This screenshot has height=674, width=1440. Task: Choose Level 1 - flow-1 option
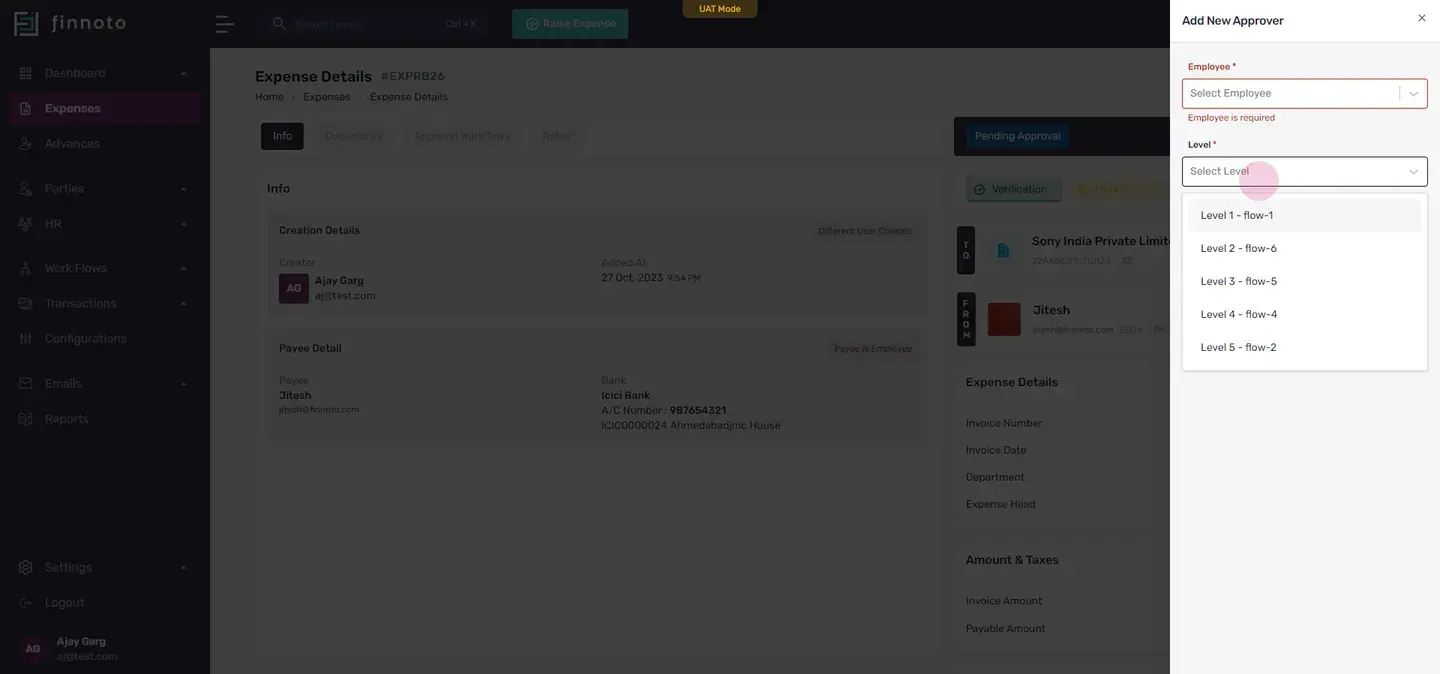(x=1305, y=215)
